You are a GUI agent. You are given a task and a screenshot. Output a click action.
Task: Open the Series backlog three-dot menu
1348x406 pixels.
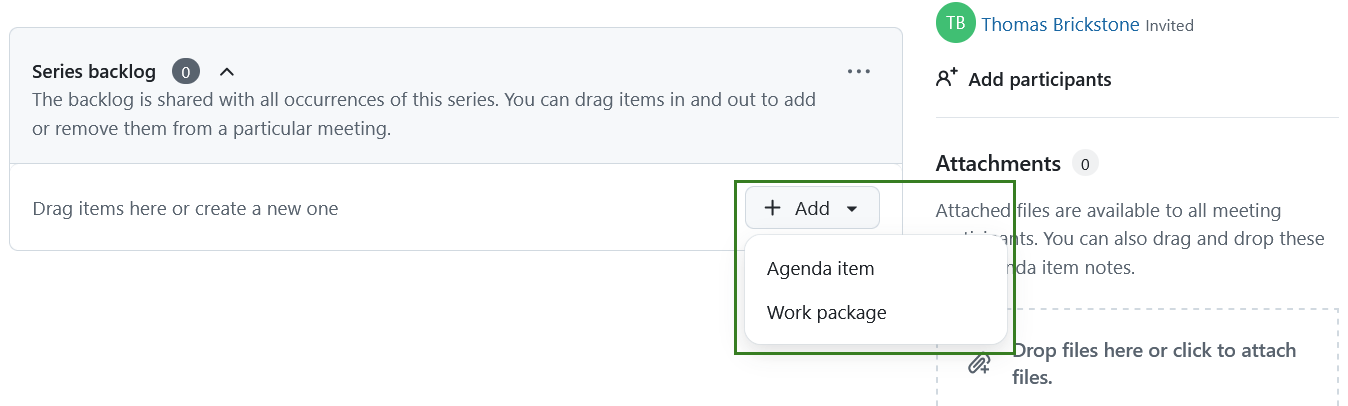click(x=859, y=72)
